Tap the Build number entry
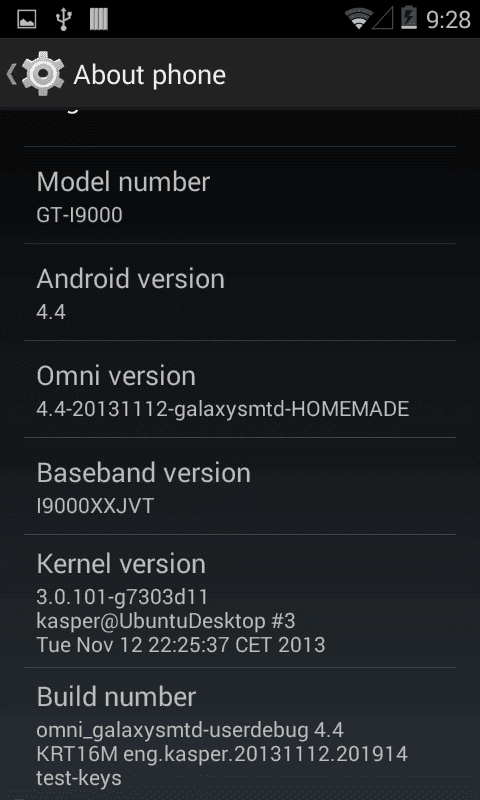Image resolution: width=480 pixels, height=800 pixels. tap(240, 732)
